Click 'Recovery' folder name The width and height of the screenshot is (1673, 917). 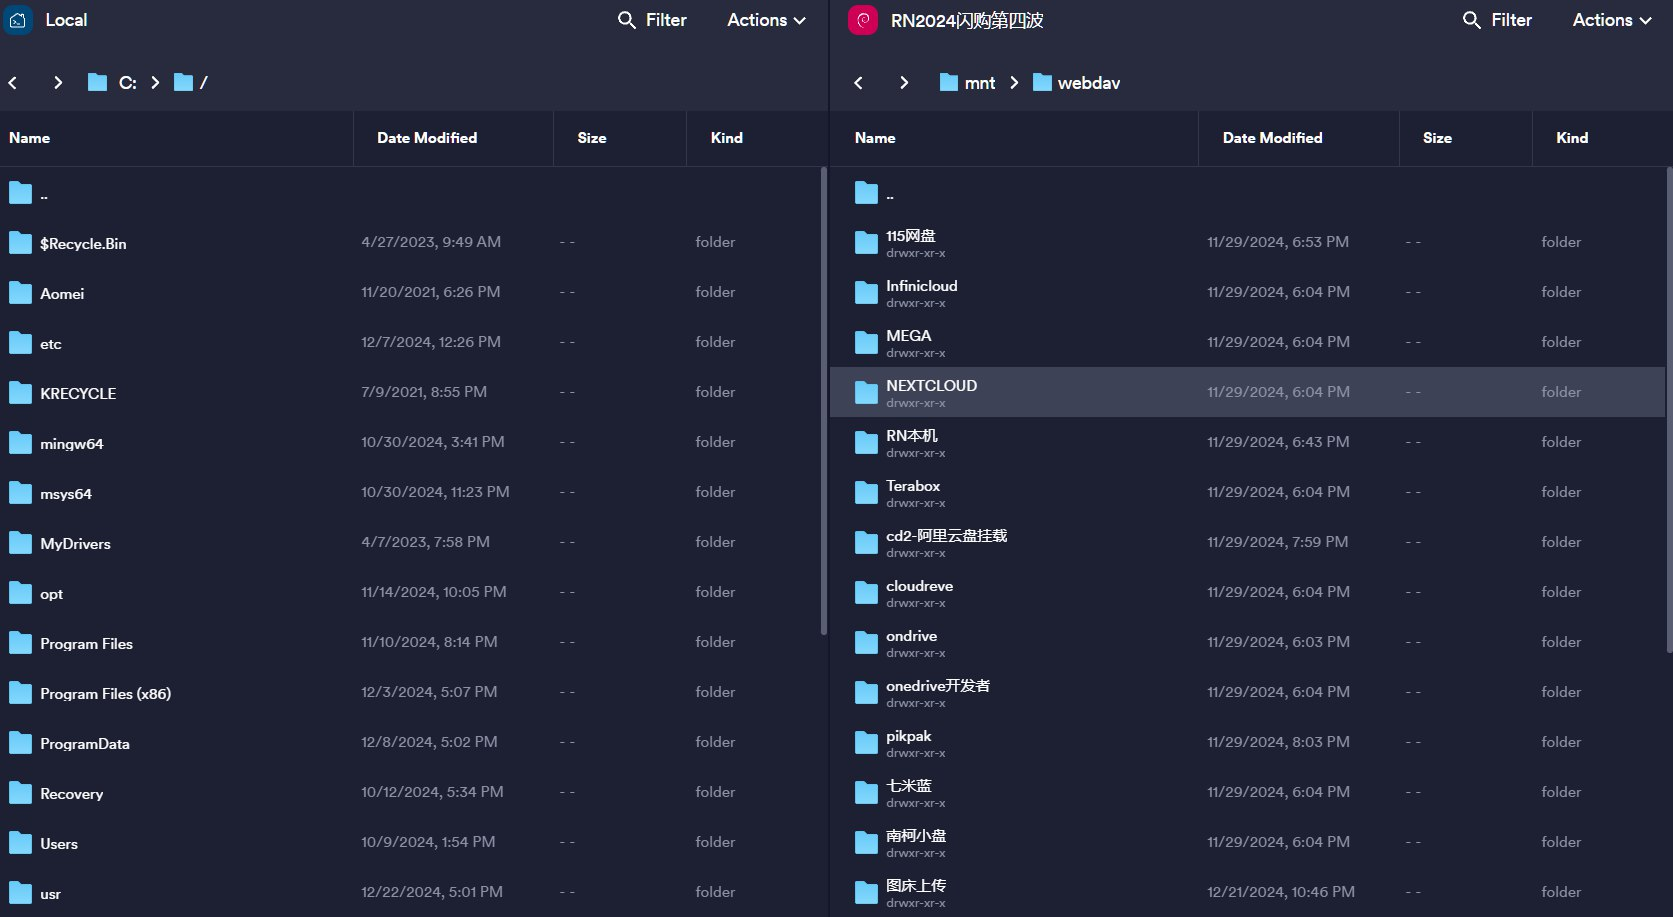[71, 794]
